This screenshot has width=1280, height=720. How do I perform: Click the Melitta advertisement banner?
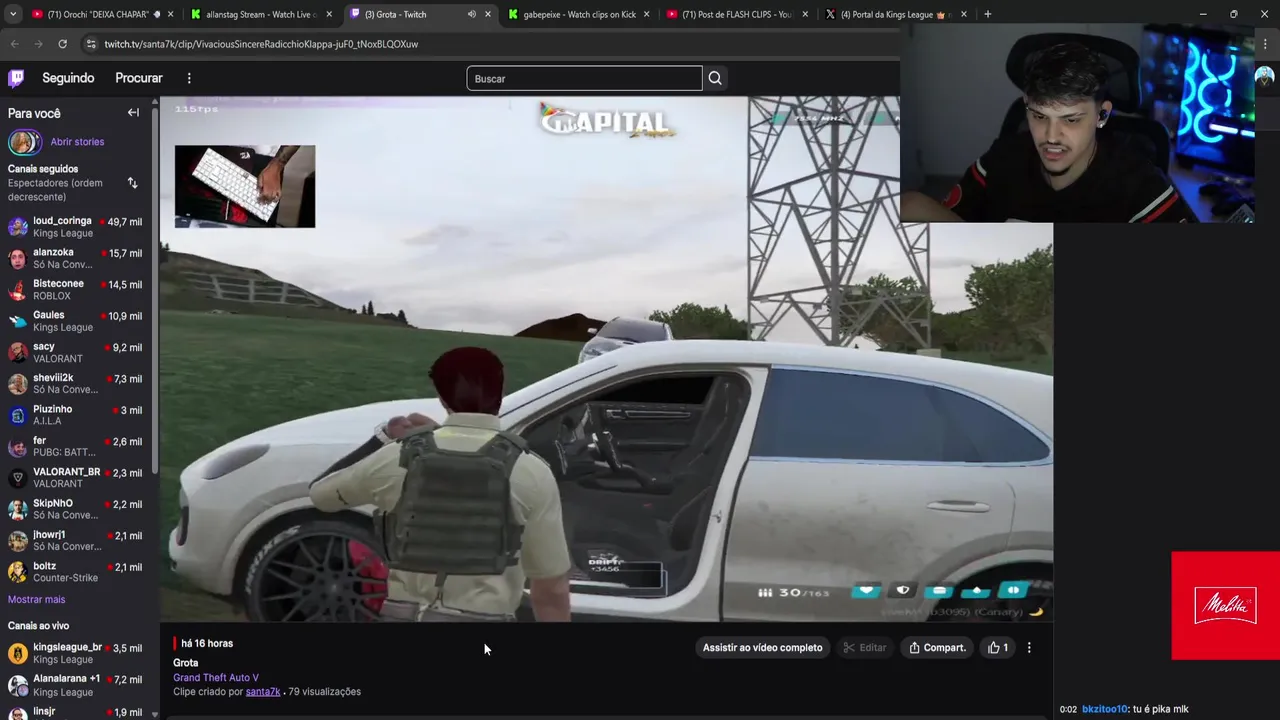coord(1225,606)
